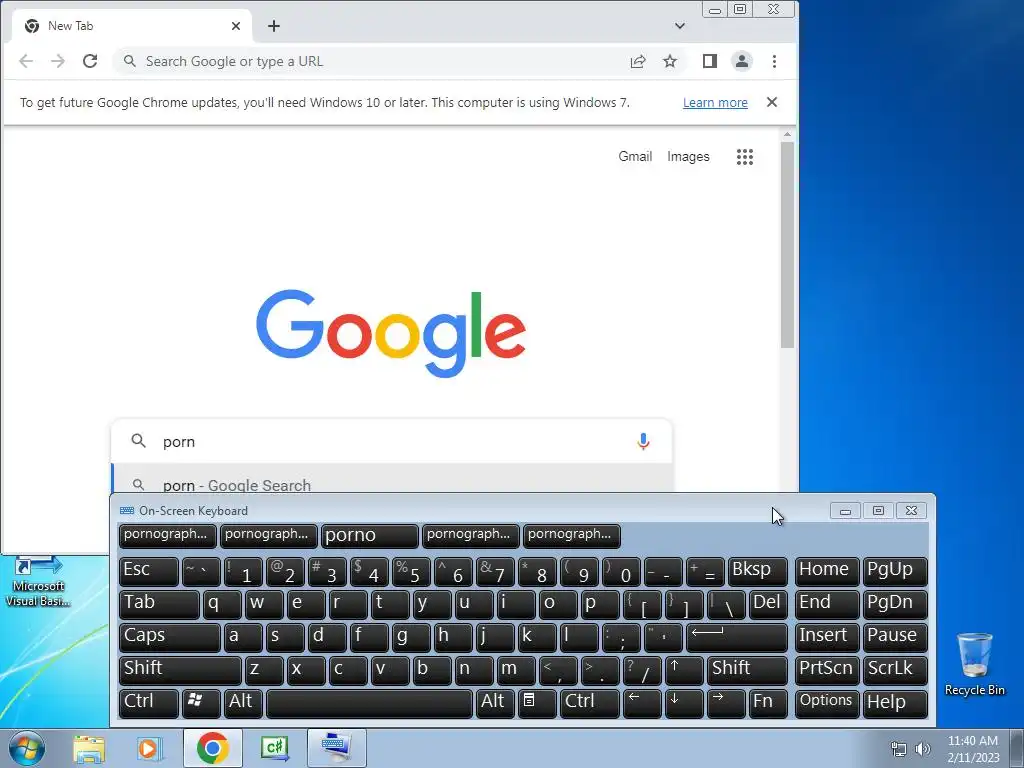The width and height of the screenshot is (1024, 768).
Task: Click the left arrow key
Action: [x=643, y=703]
